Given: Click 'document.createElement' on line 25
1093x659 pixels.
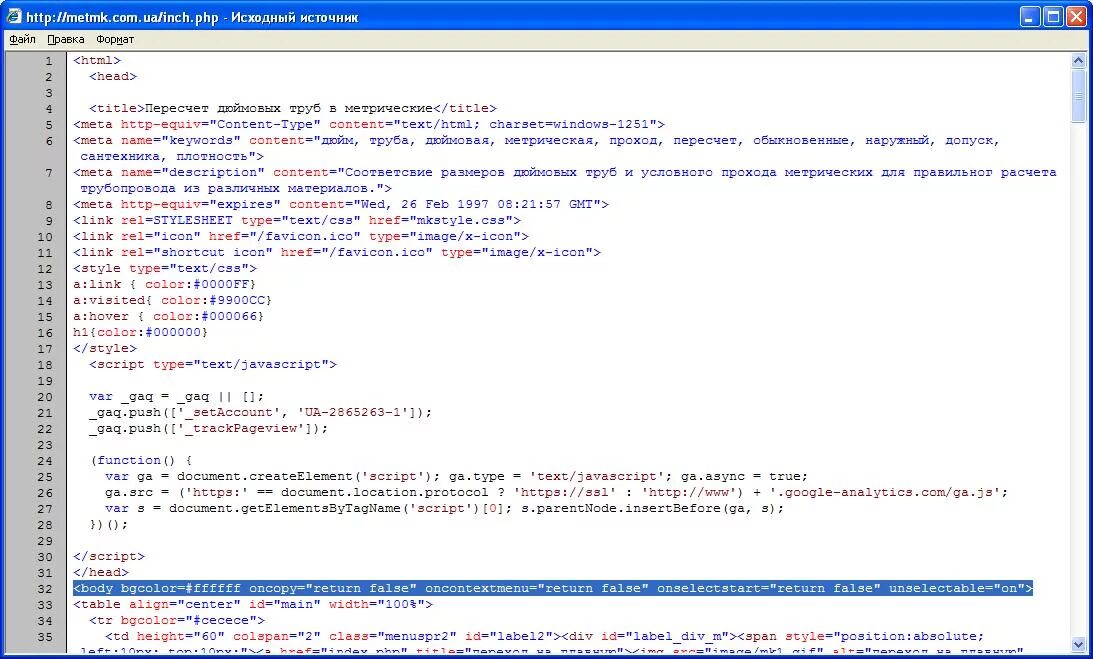Looking at the screenshot, I should click(x=265, y=477).
